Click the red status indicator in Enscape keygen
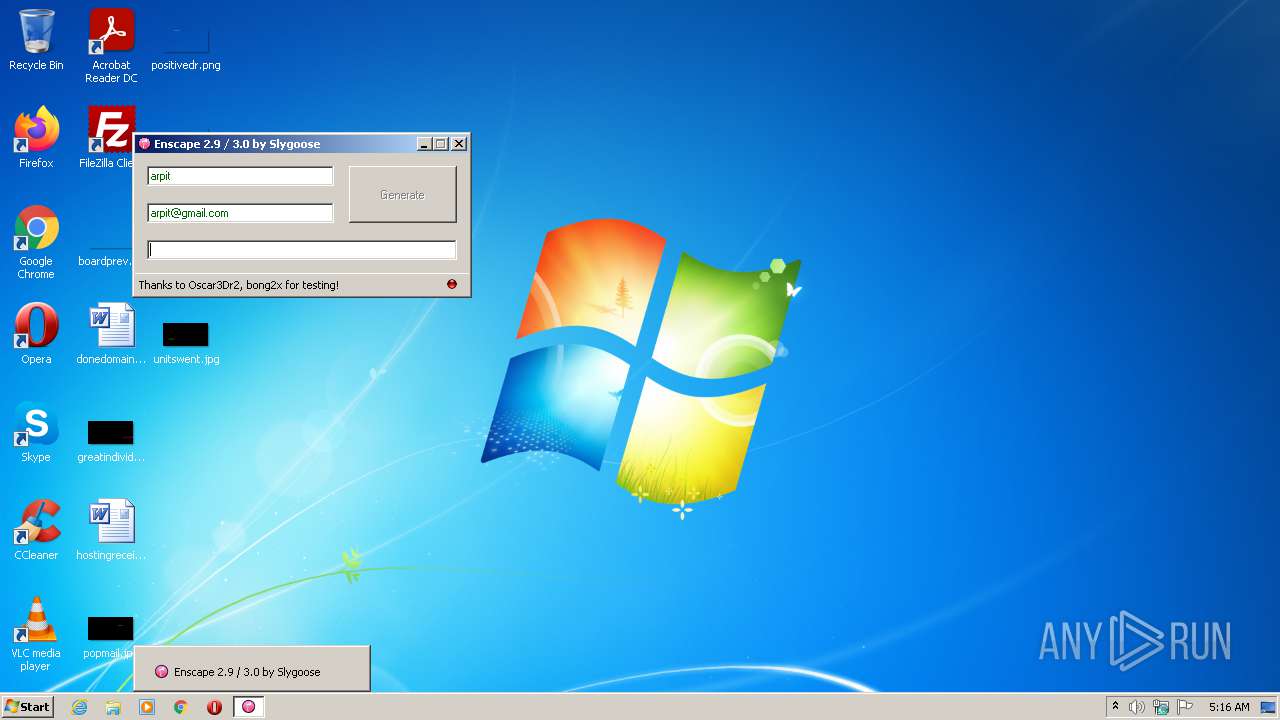Viewport: 1280px width, 720px height. point(452,284)
